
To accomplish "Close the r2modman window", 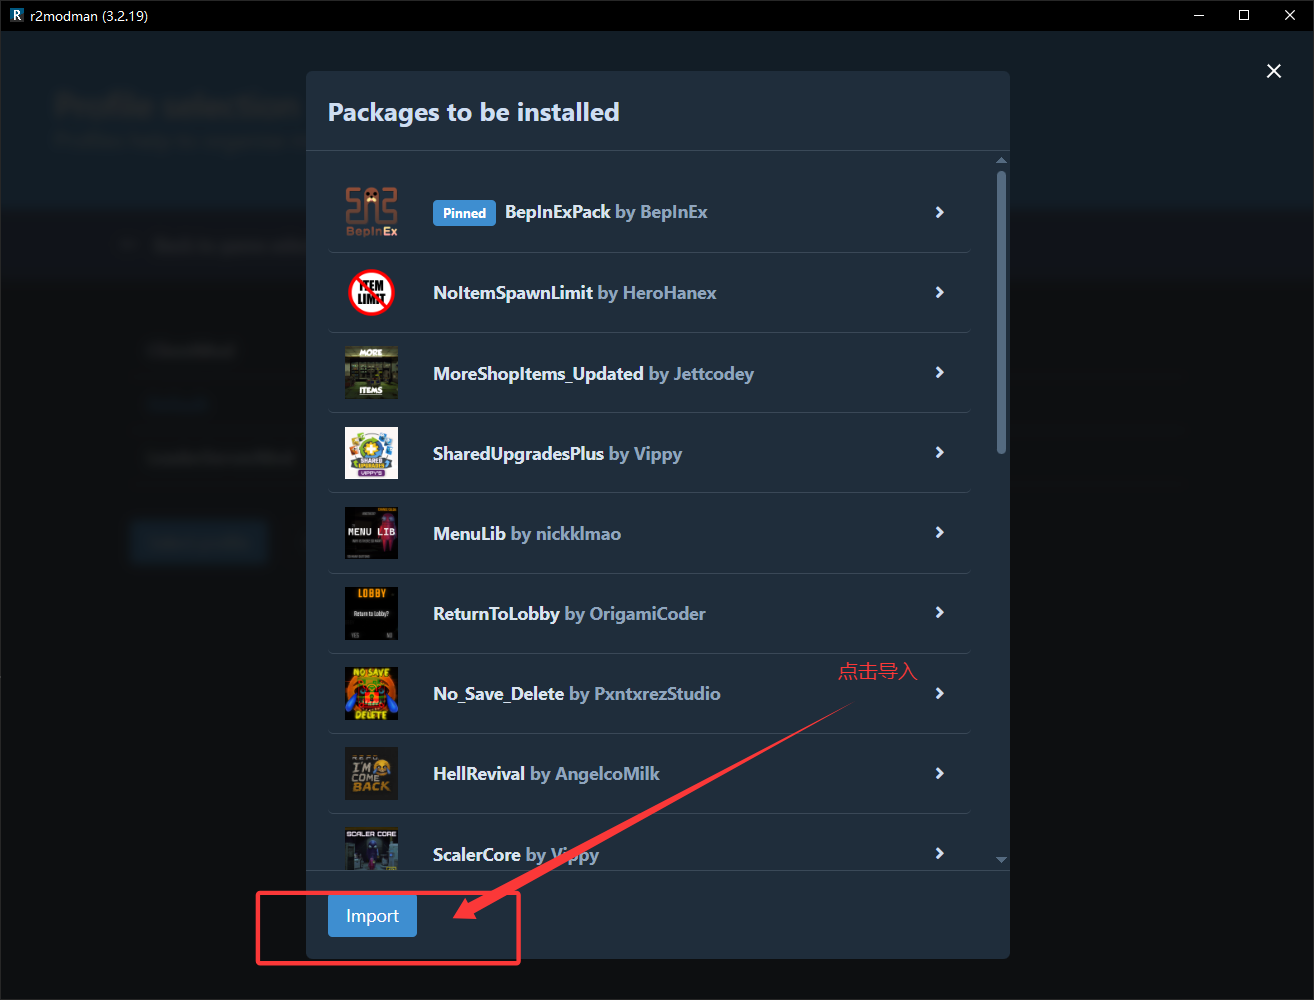I will point(1290,15).
